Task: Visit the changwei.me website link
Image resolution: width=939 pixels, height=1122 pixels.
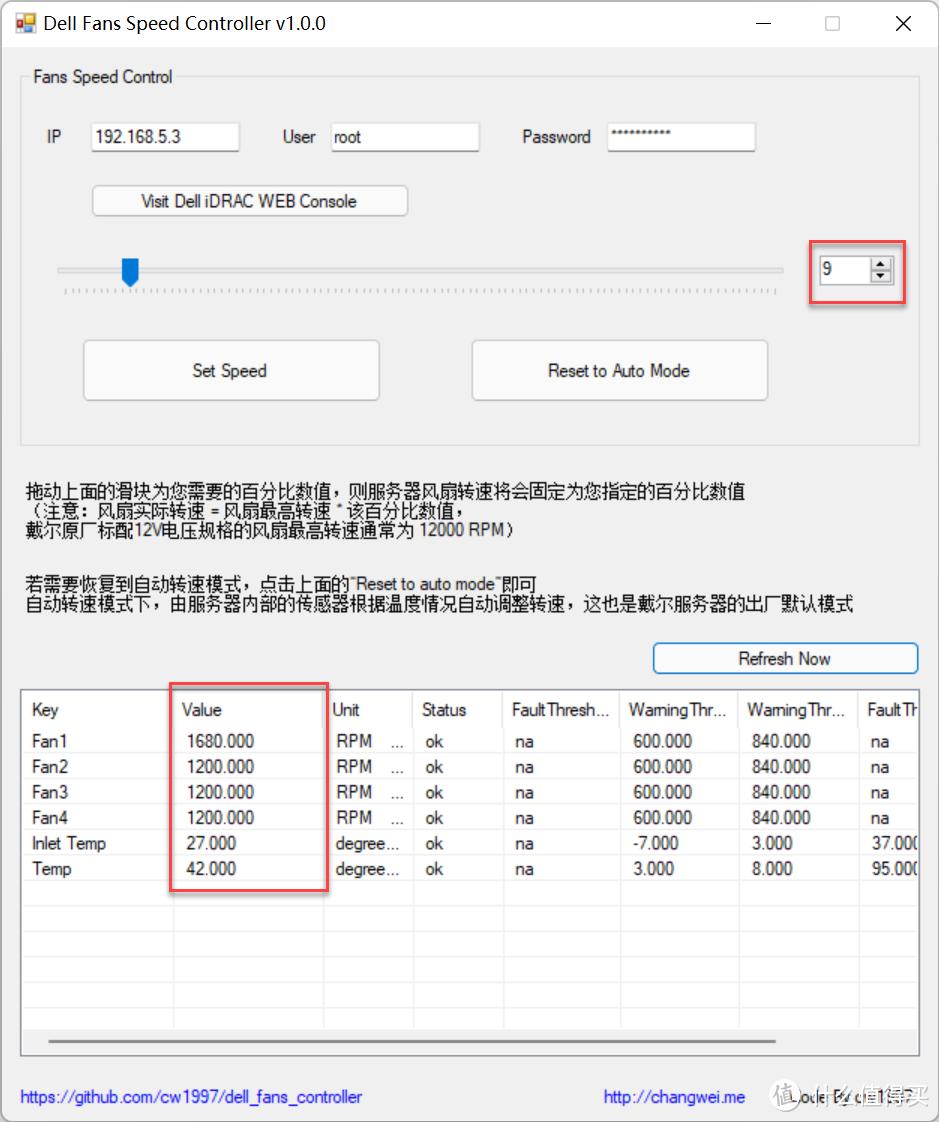Action: coord(675,1097)
